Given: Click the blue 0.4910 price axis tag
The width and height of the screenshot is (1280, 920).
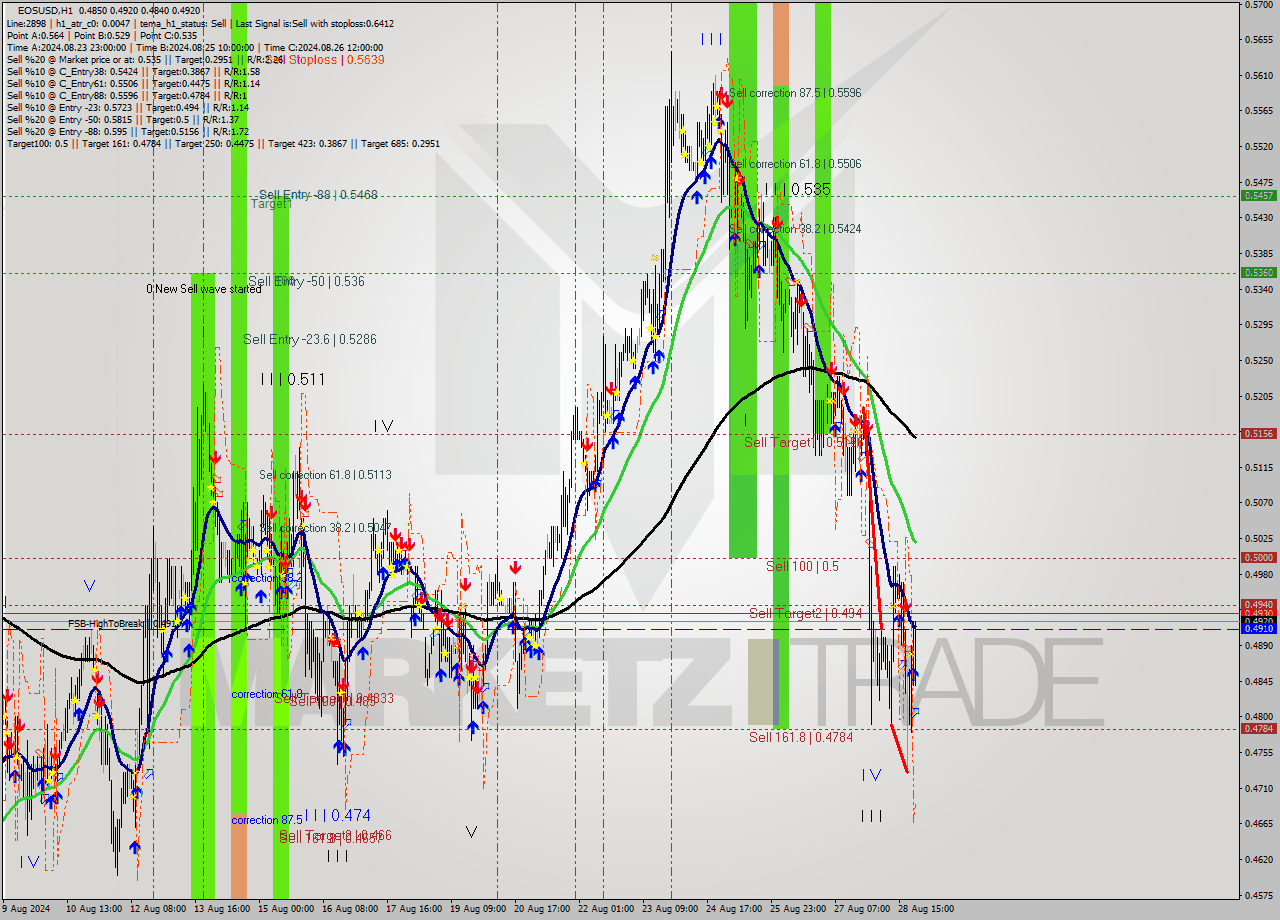Looking at the screenshot, I should 1258,629.
